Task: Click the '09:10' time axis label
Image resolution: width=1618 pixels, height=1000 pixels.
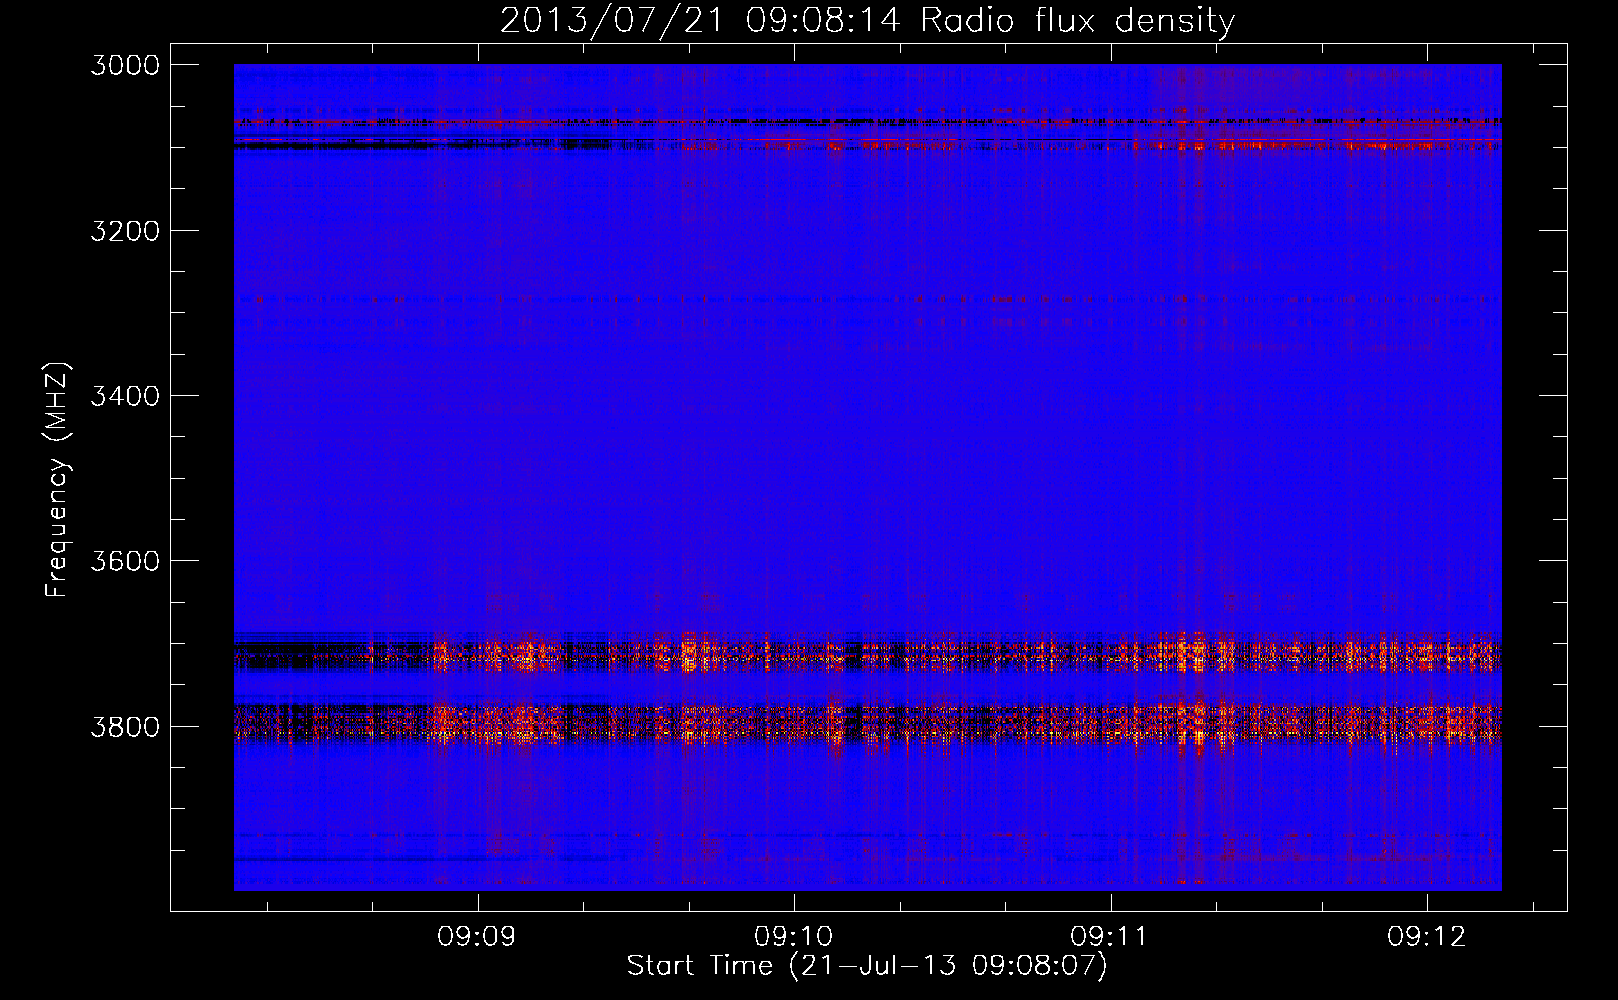Action: click(x=793, y=936)
